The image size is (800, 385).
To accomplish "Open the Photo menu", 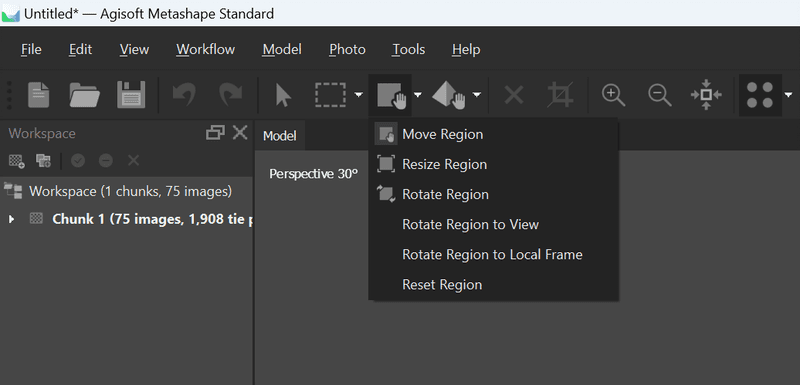I will tap(347, 49).
